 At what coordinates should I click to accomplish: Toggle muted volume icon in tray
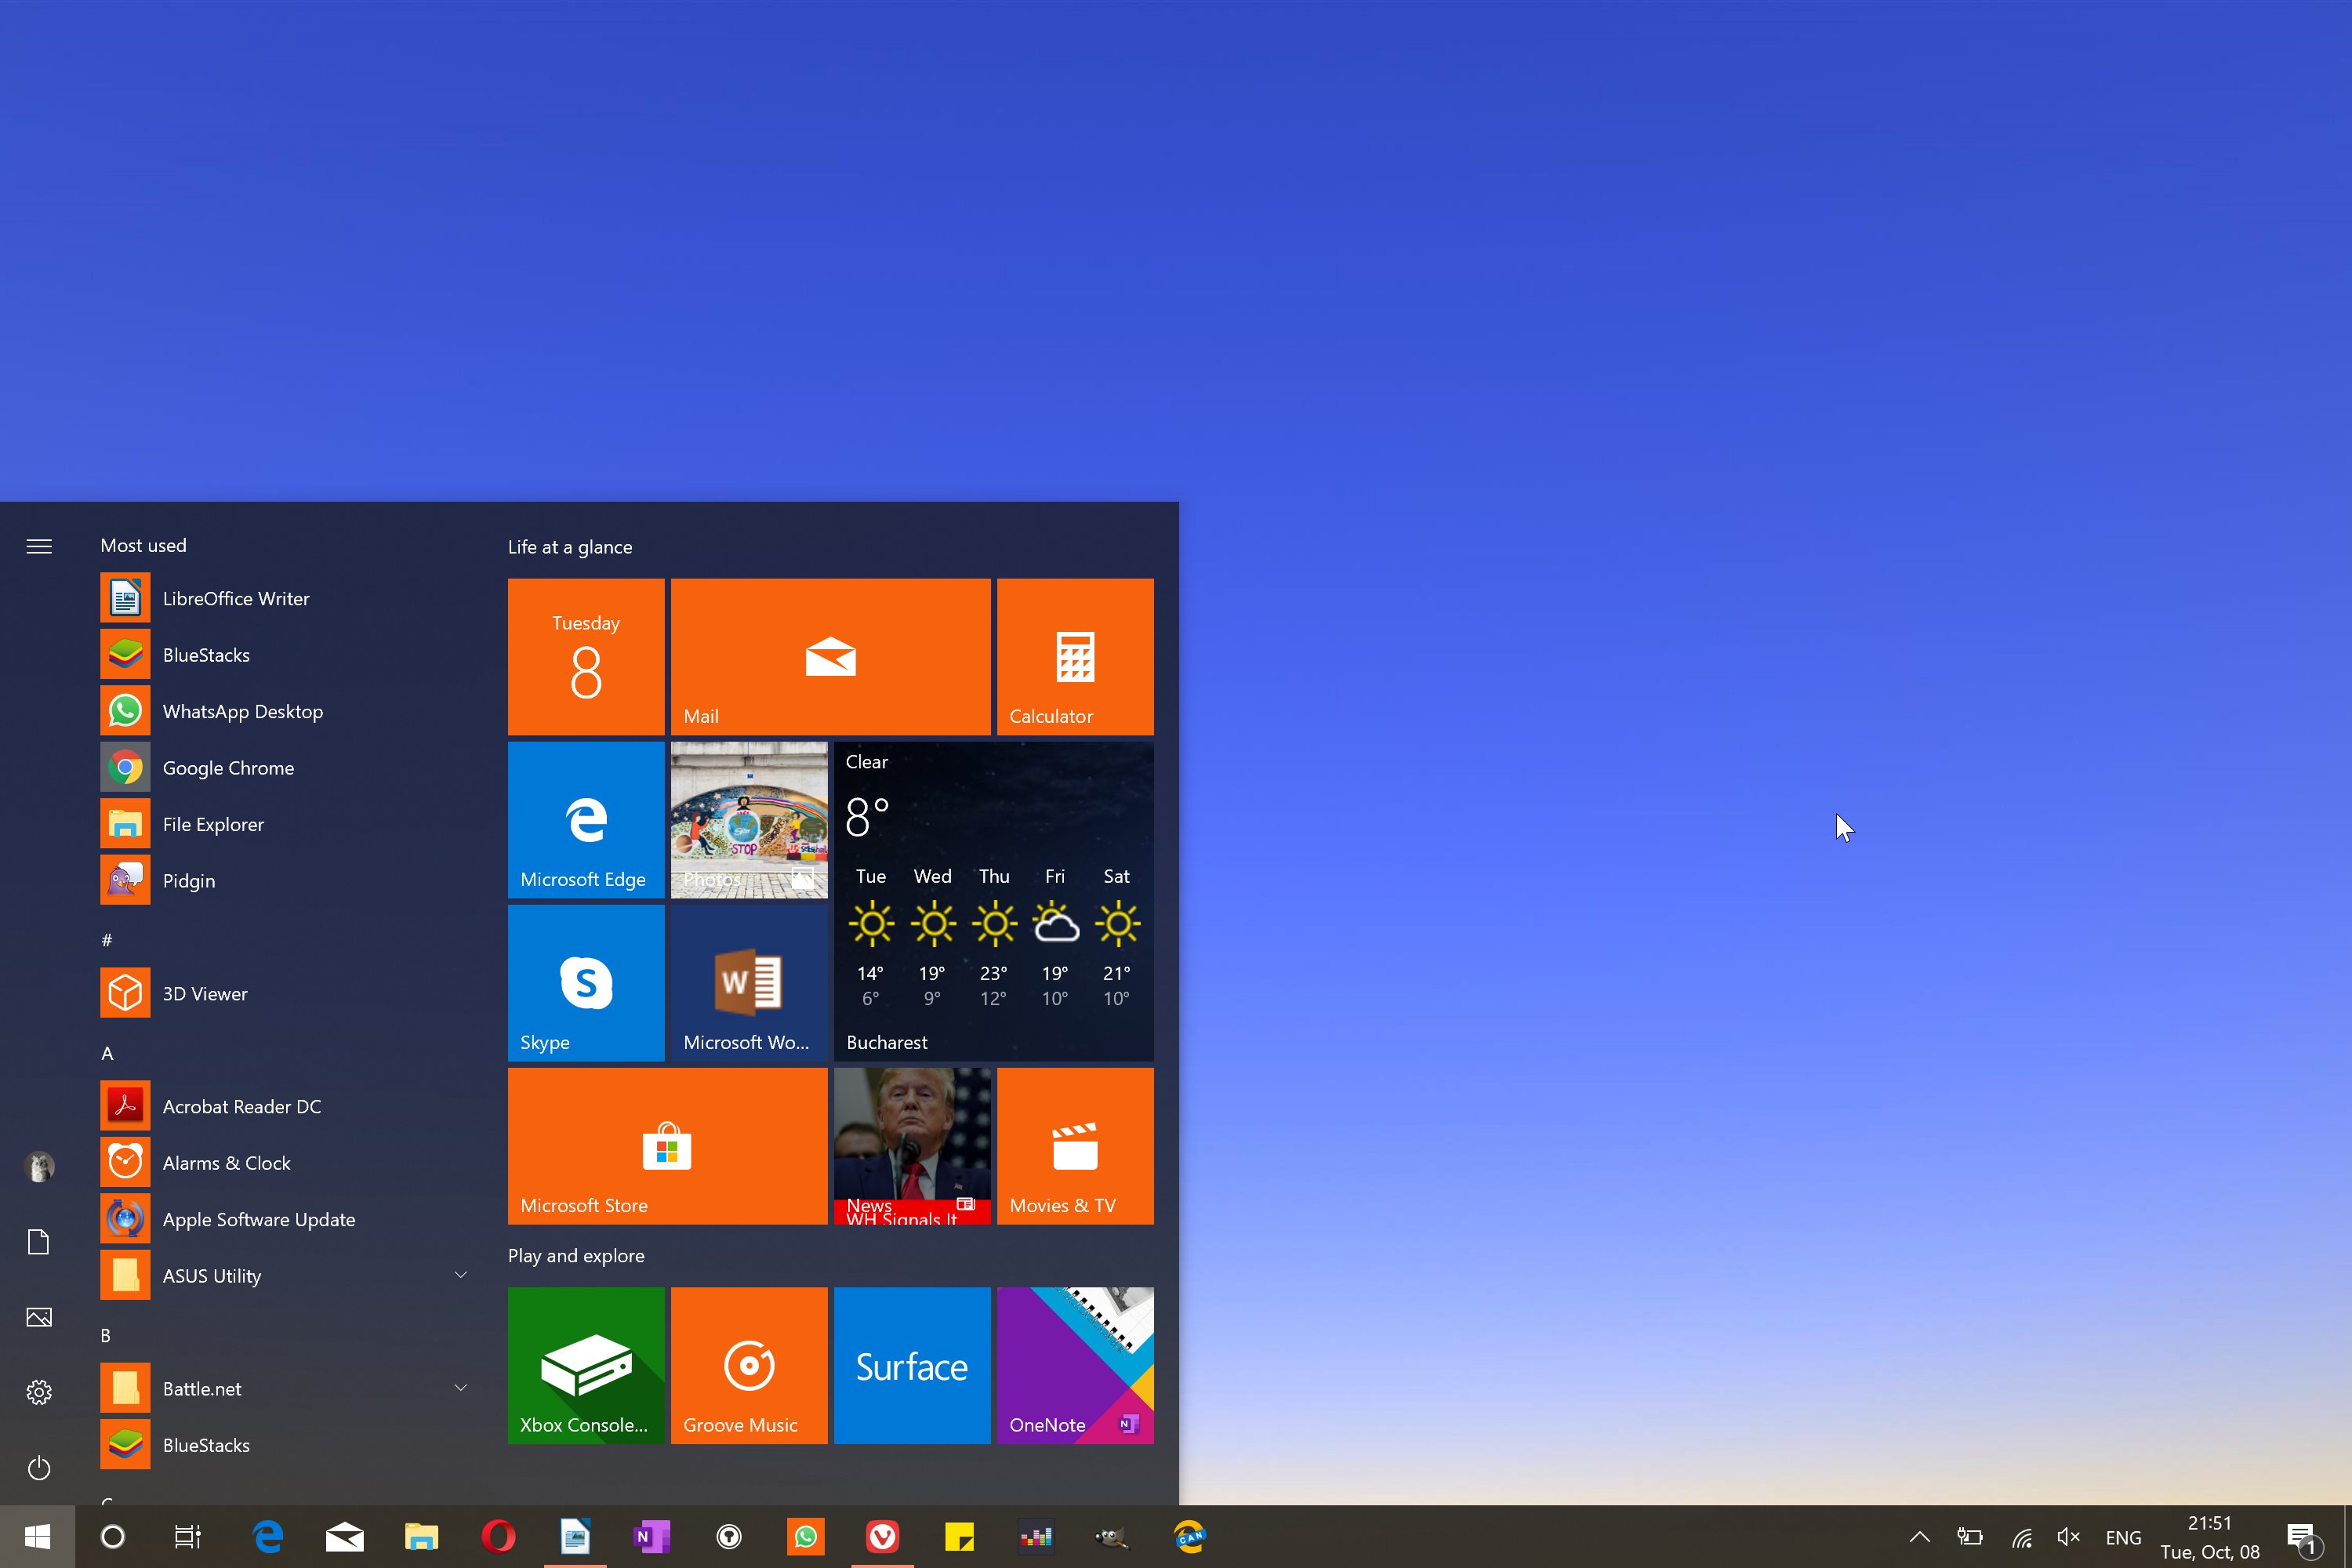pos(2068,1537)
